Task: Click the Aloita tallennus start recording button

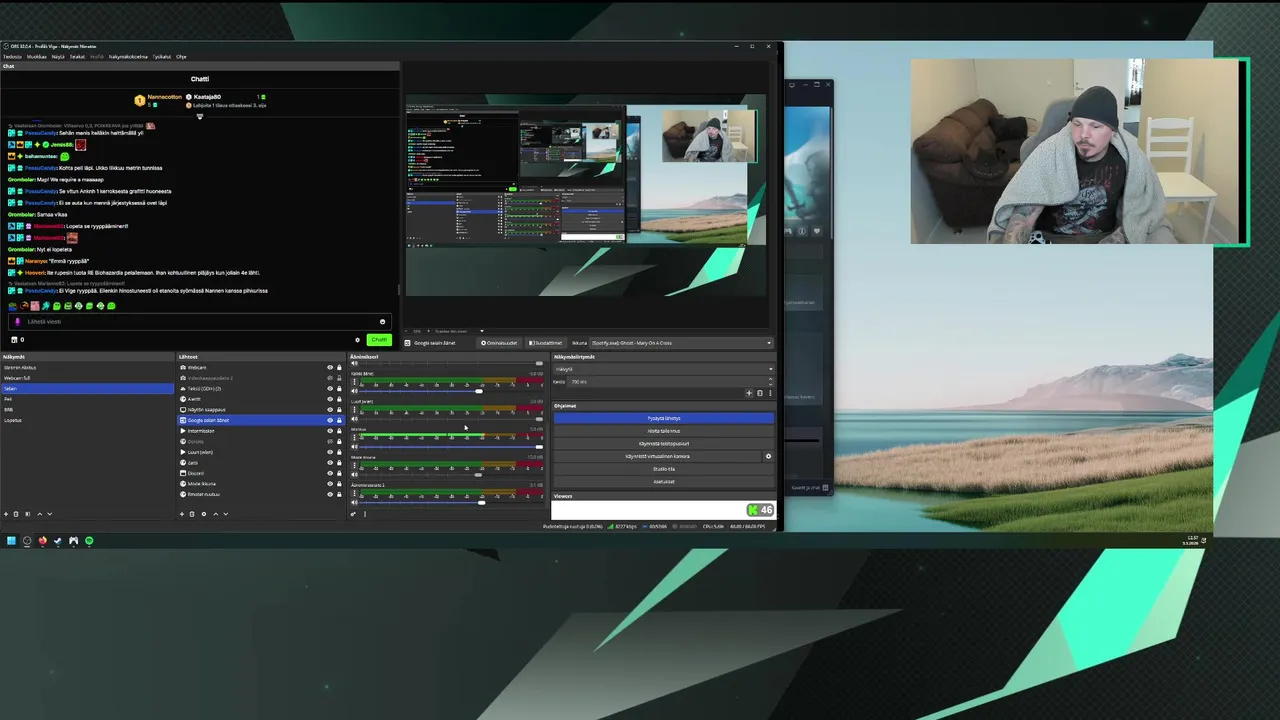Action: [x=664, y=431]
